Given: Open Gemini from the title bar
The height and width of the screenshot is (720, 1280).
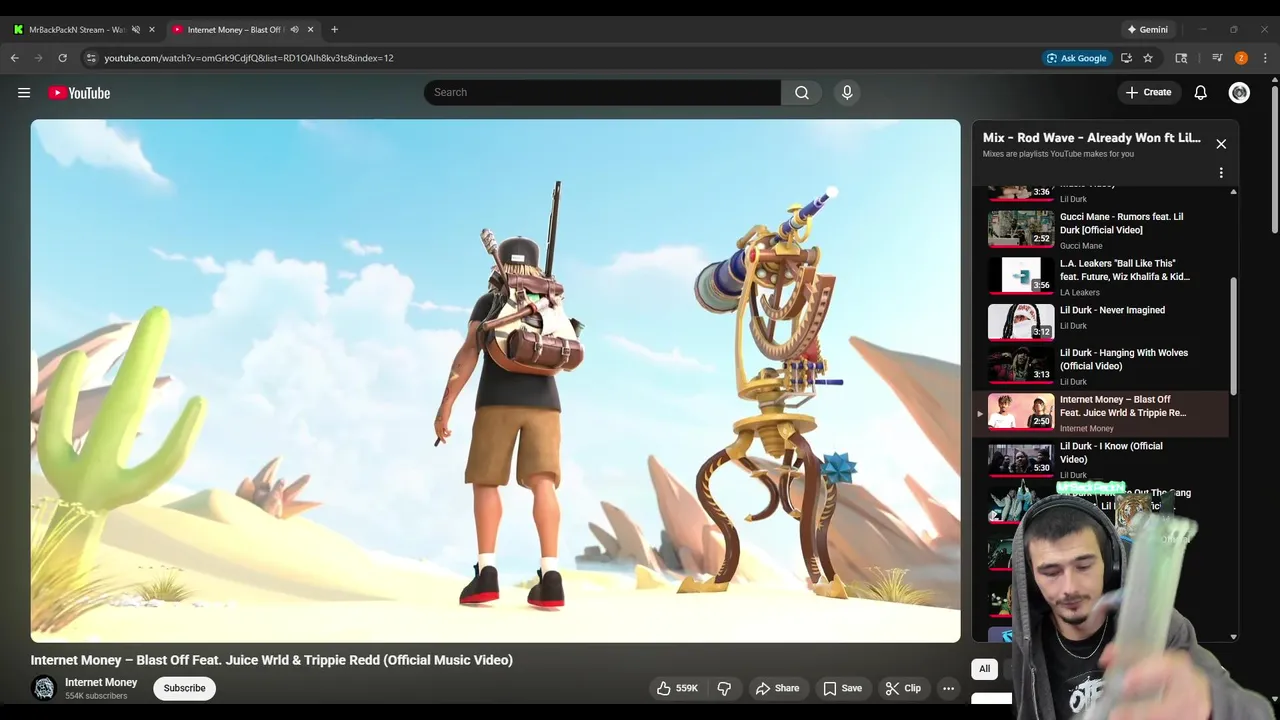Looking at the screenshot, I should [1148, 30].
